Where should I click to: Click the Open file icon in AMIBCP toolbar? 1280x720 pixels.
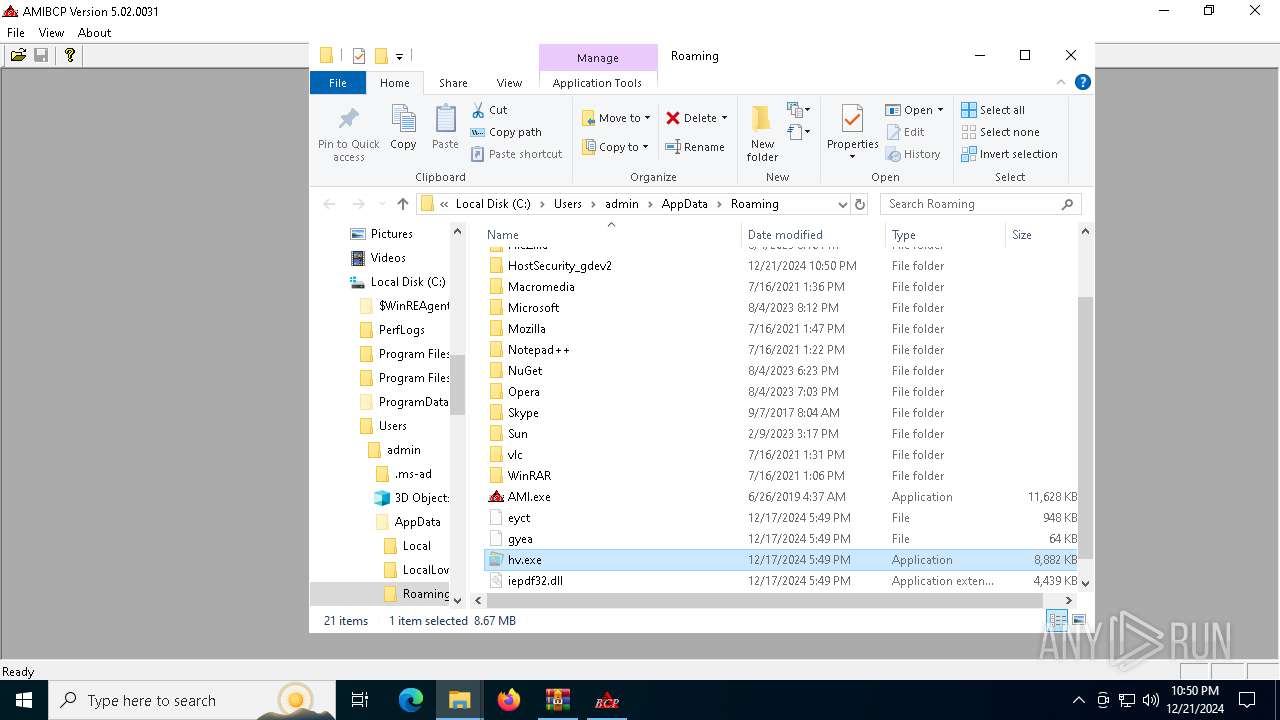tap(18, 55)
